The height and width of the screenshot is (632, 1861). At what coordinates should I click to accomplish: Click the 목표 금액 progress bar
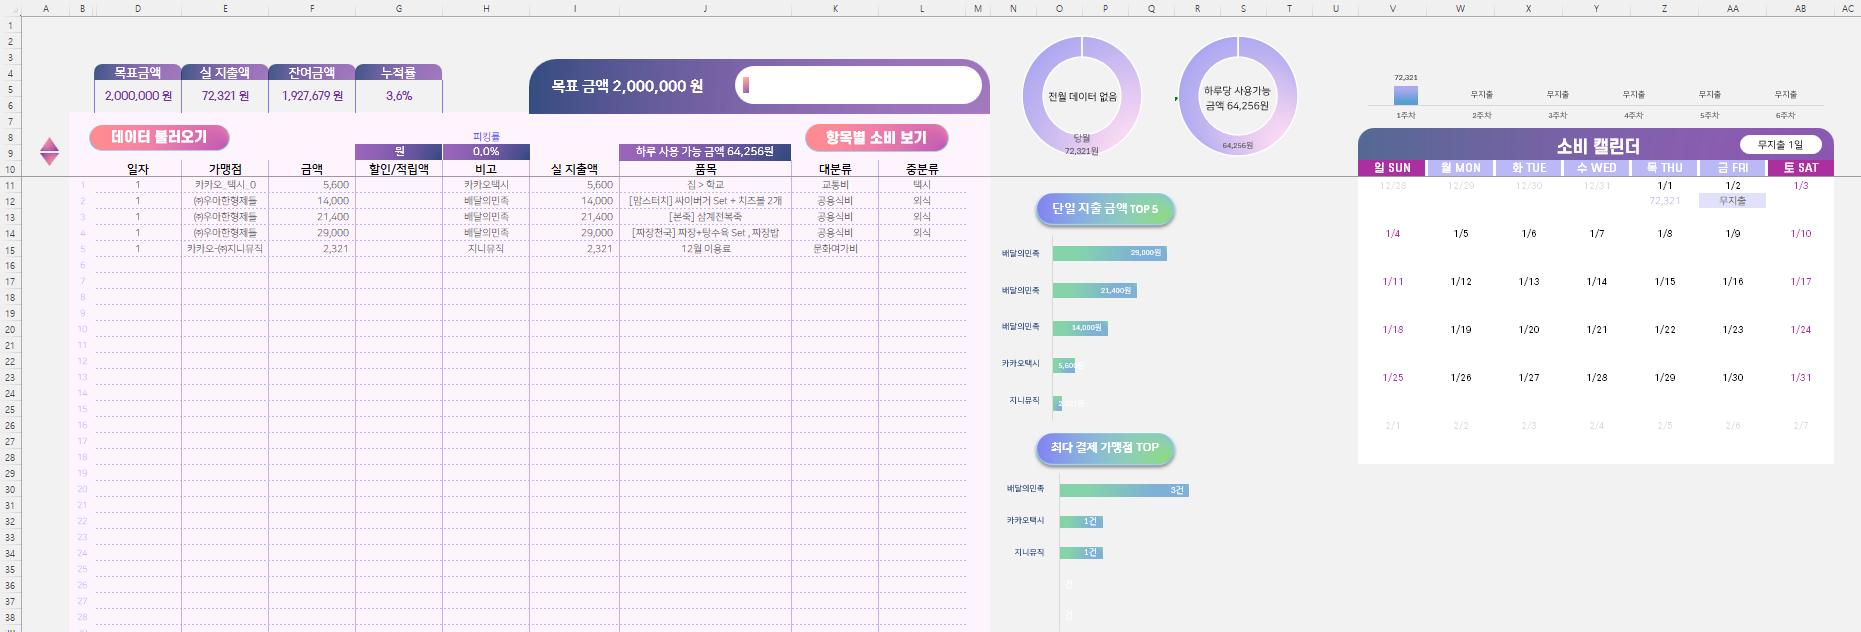[858, 86]
